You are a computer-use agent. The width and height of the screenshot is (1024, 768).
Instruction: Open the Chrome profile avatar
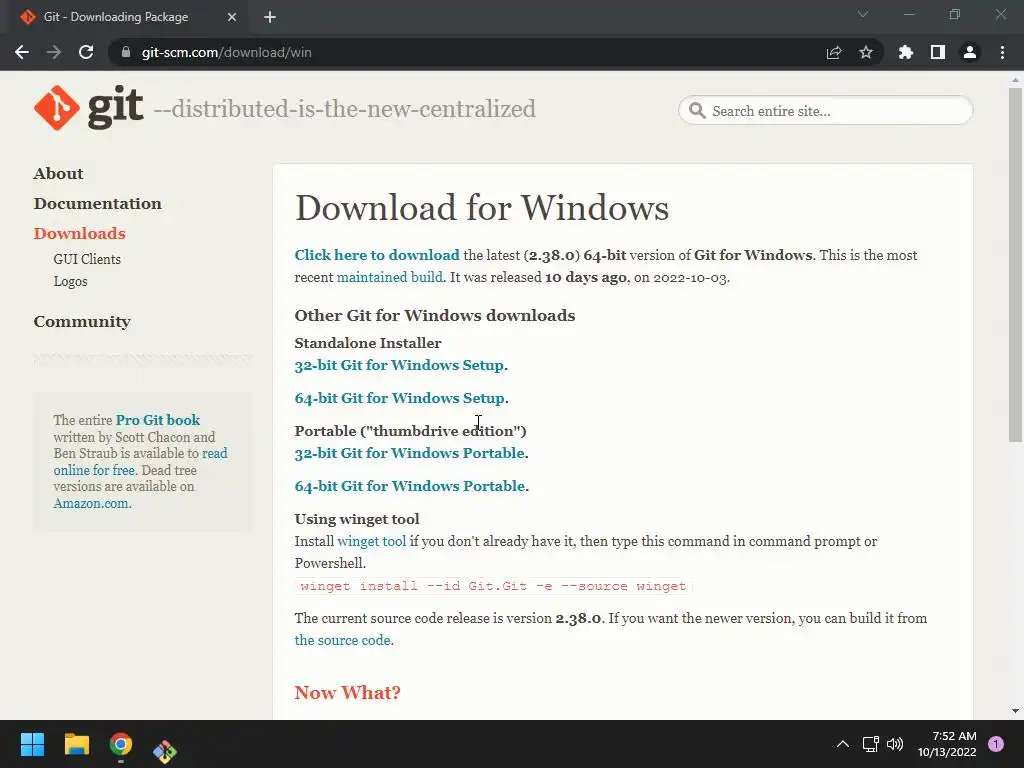970,52
